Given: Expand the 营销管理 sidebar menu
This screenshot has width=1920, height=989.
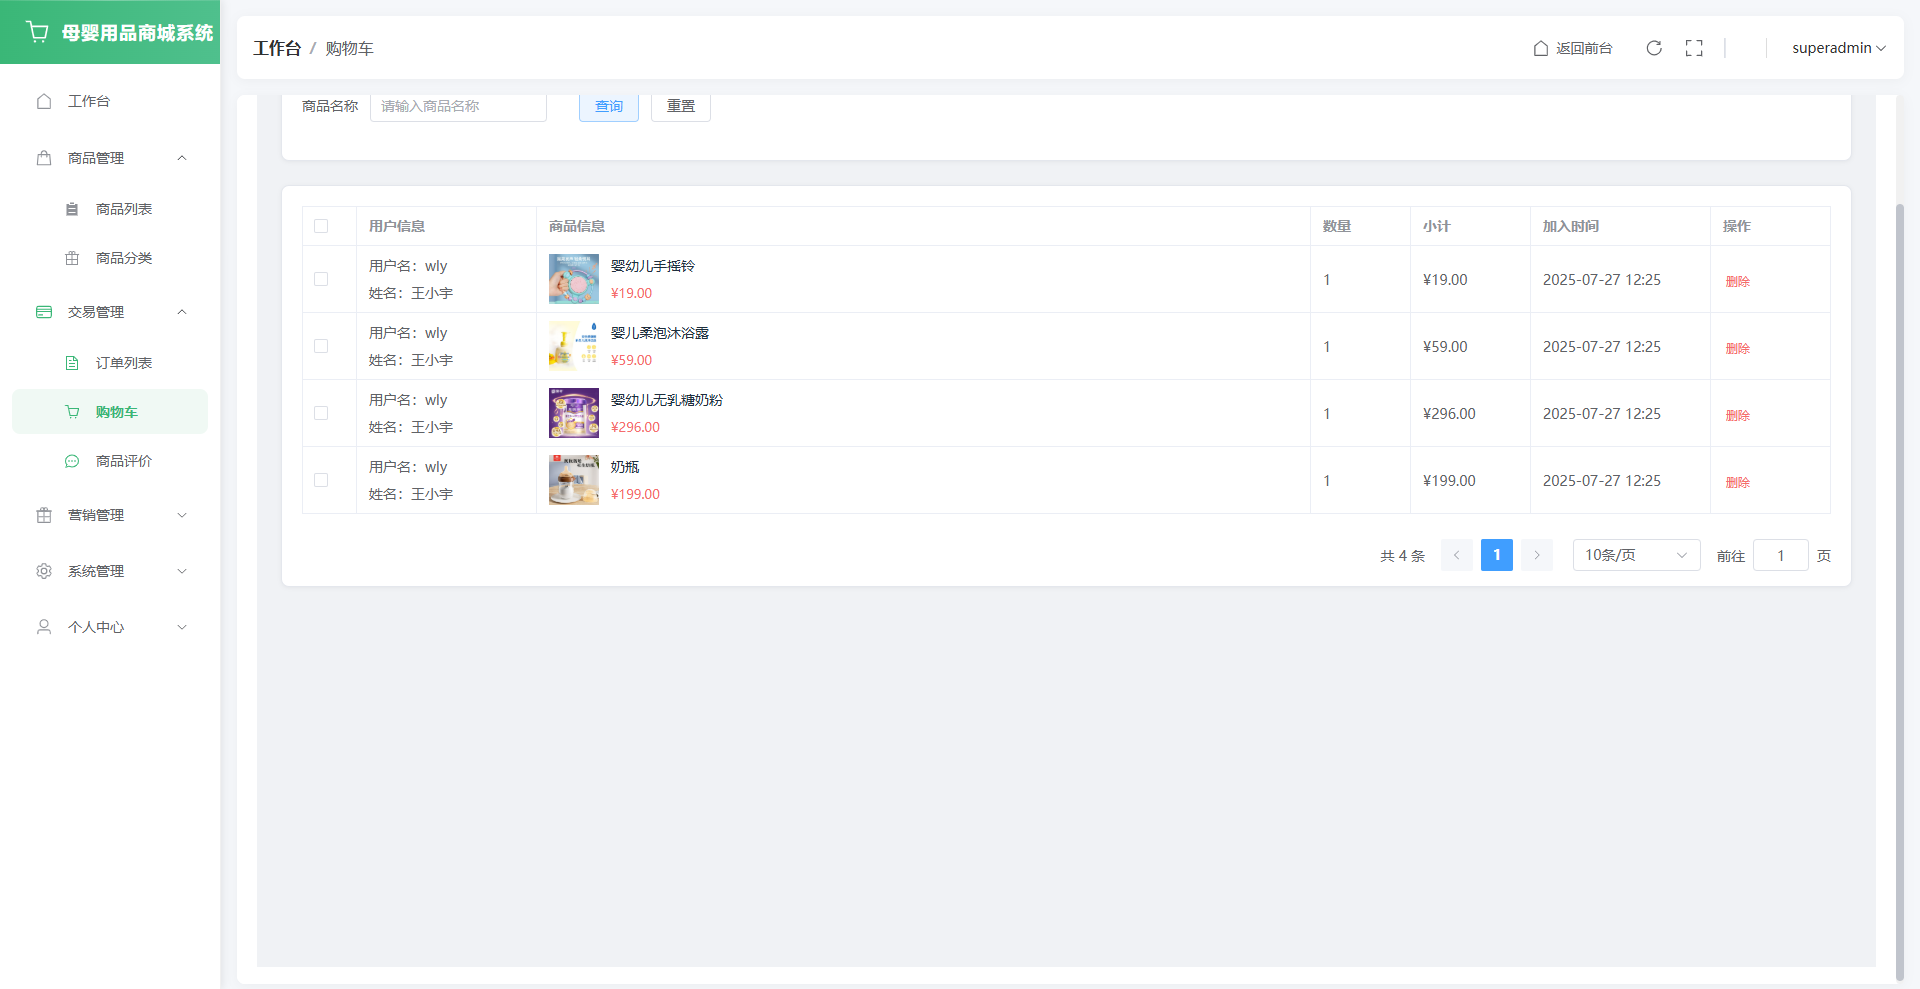Looking at the screenshot, I should click(110, 515).
